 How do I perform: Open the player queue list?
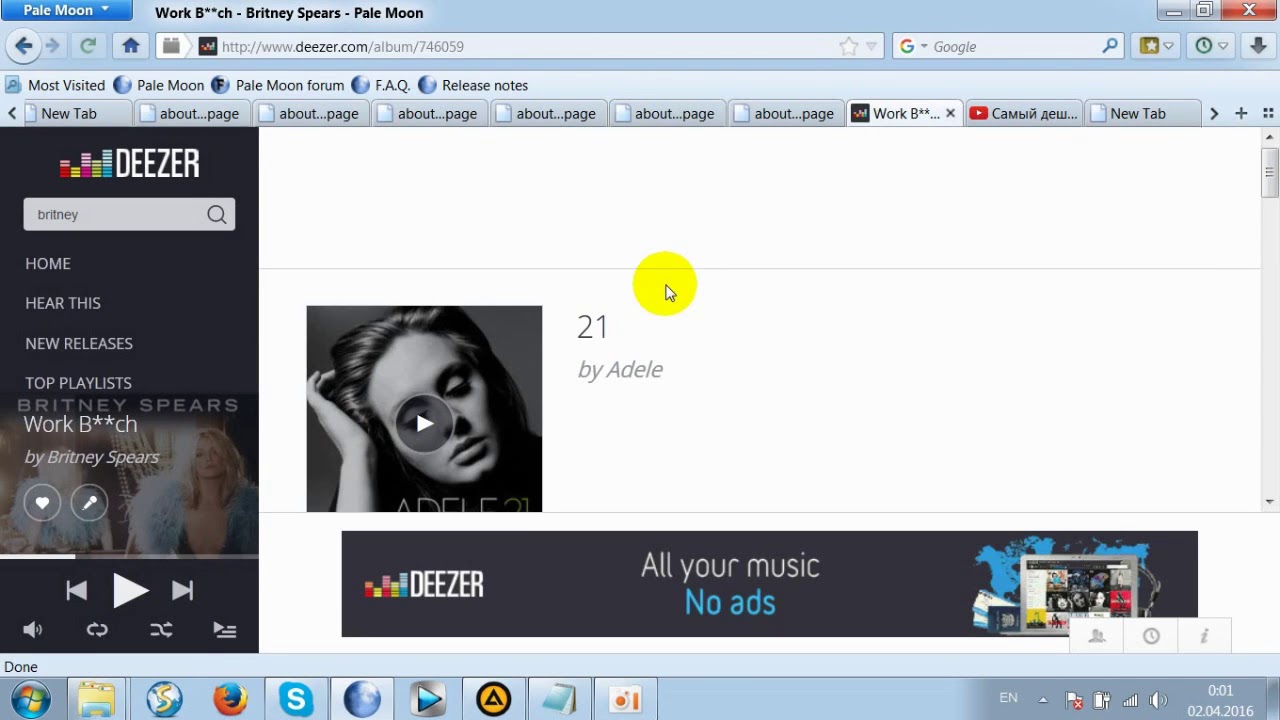tap(225, 630)
